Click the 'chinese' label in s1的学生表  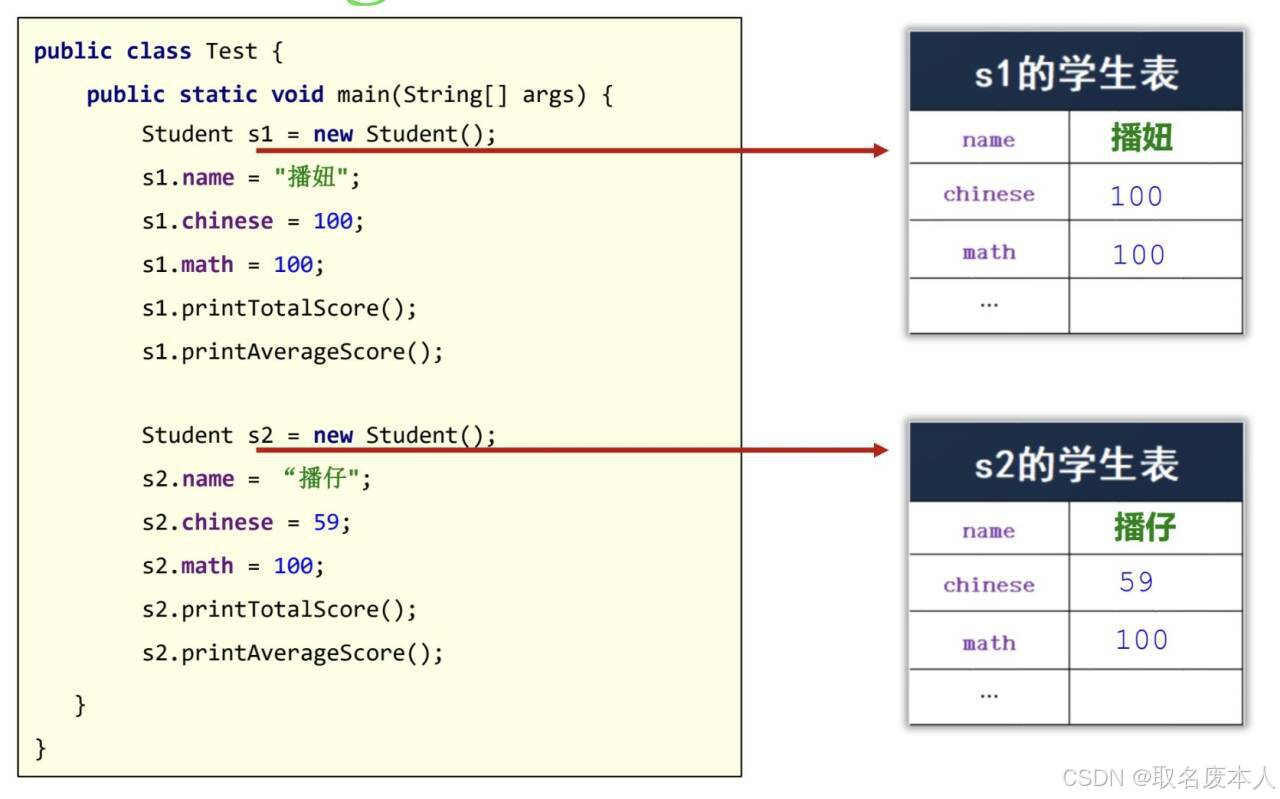(x=989, y=193)
